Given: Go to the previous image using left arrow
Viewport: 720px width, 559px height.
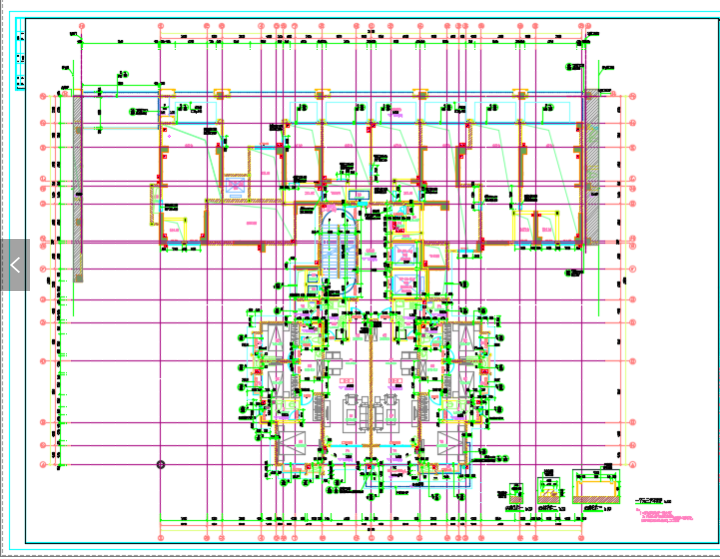Looking at the screenshot, I should [x=15, y=265].
